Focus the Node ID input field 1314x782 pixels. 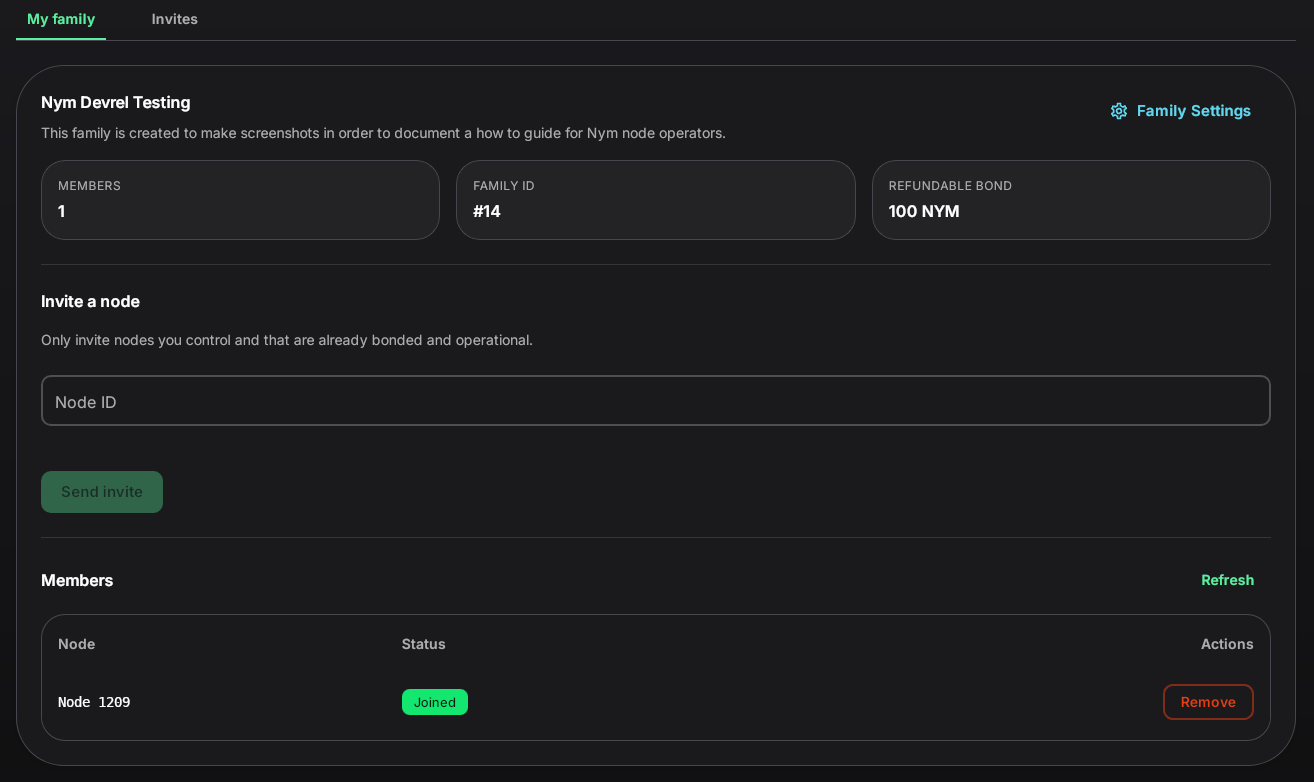[656, 401]
